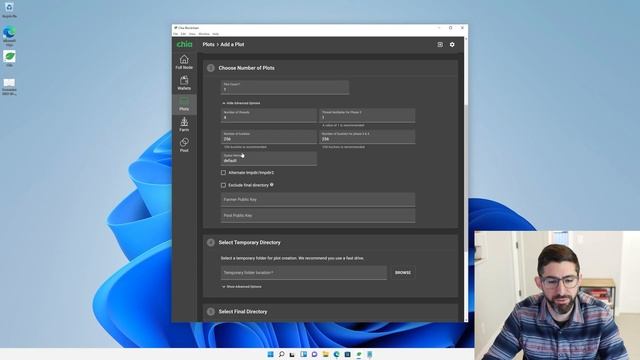The image size is (640, 360).
Task: Open the Edit menu
Action: point(183,34)
